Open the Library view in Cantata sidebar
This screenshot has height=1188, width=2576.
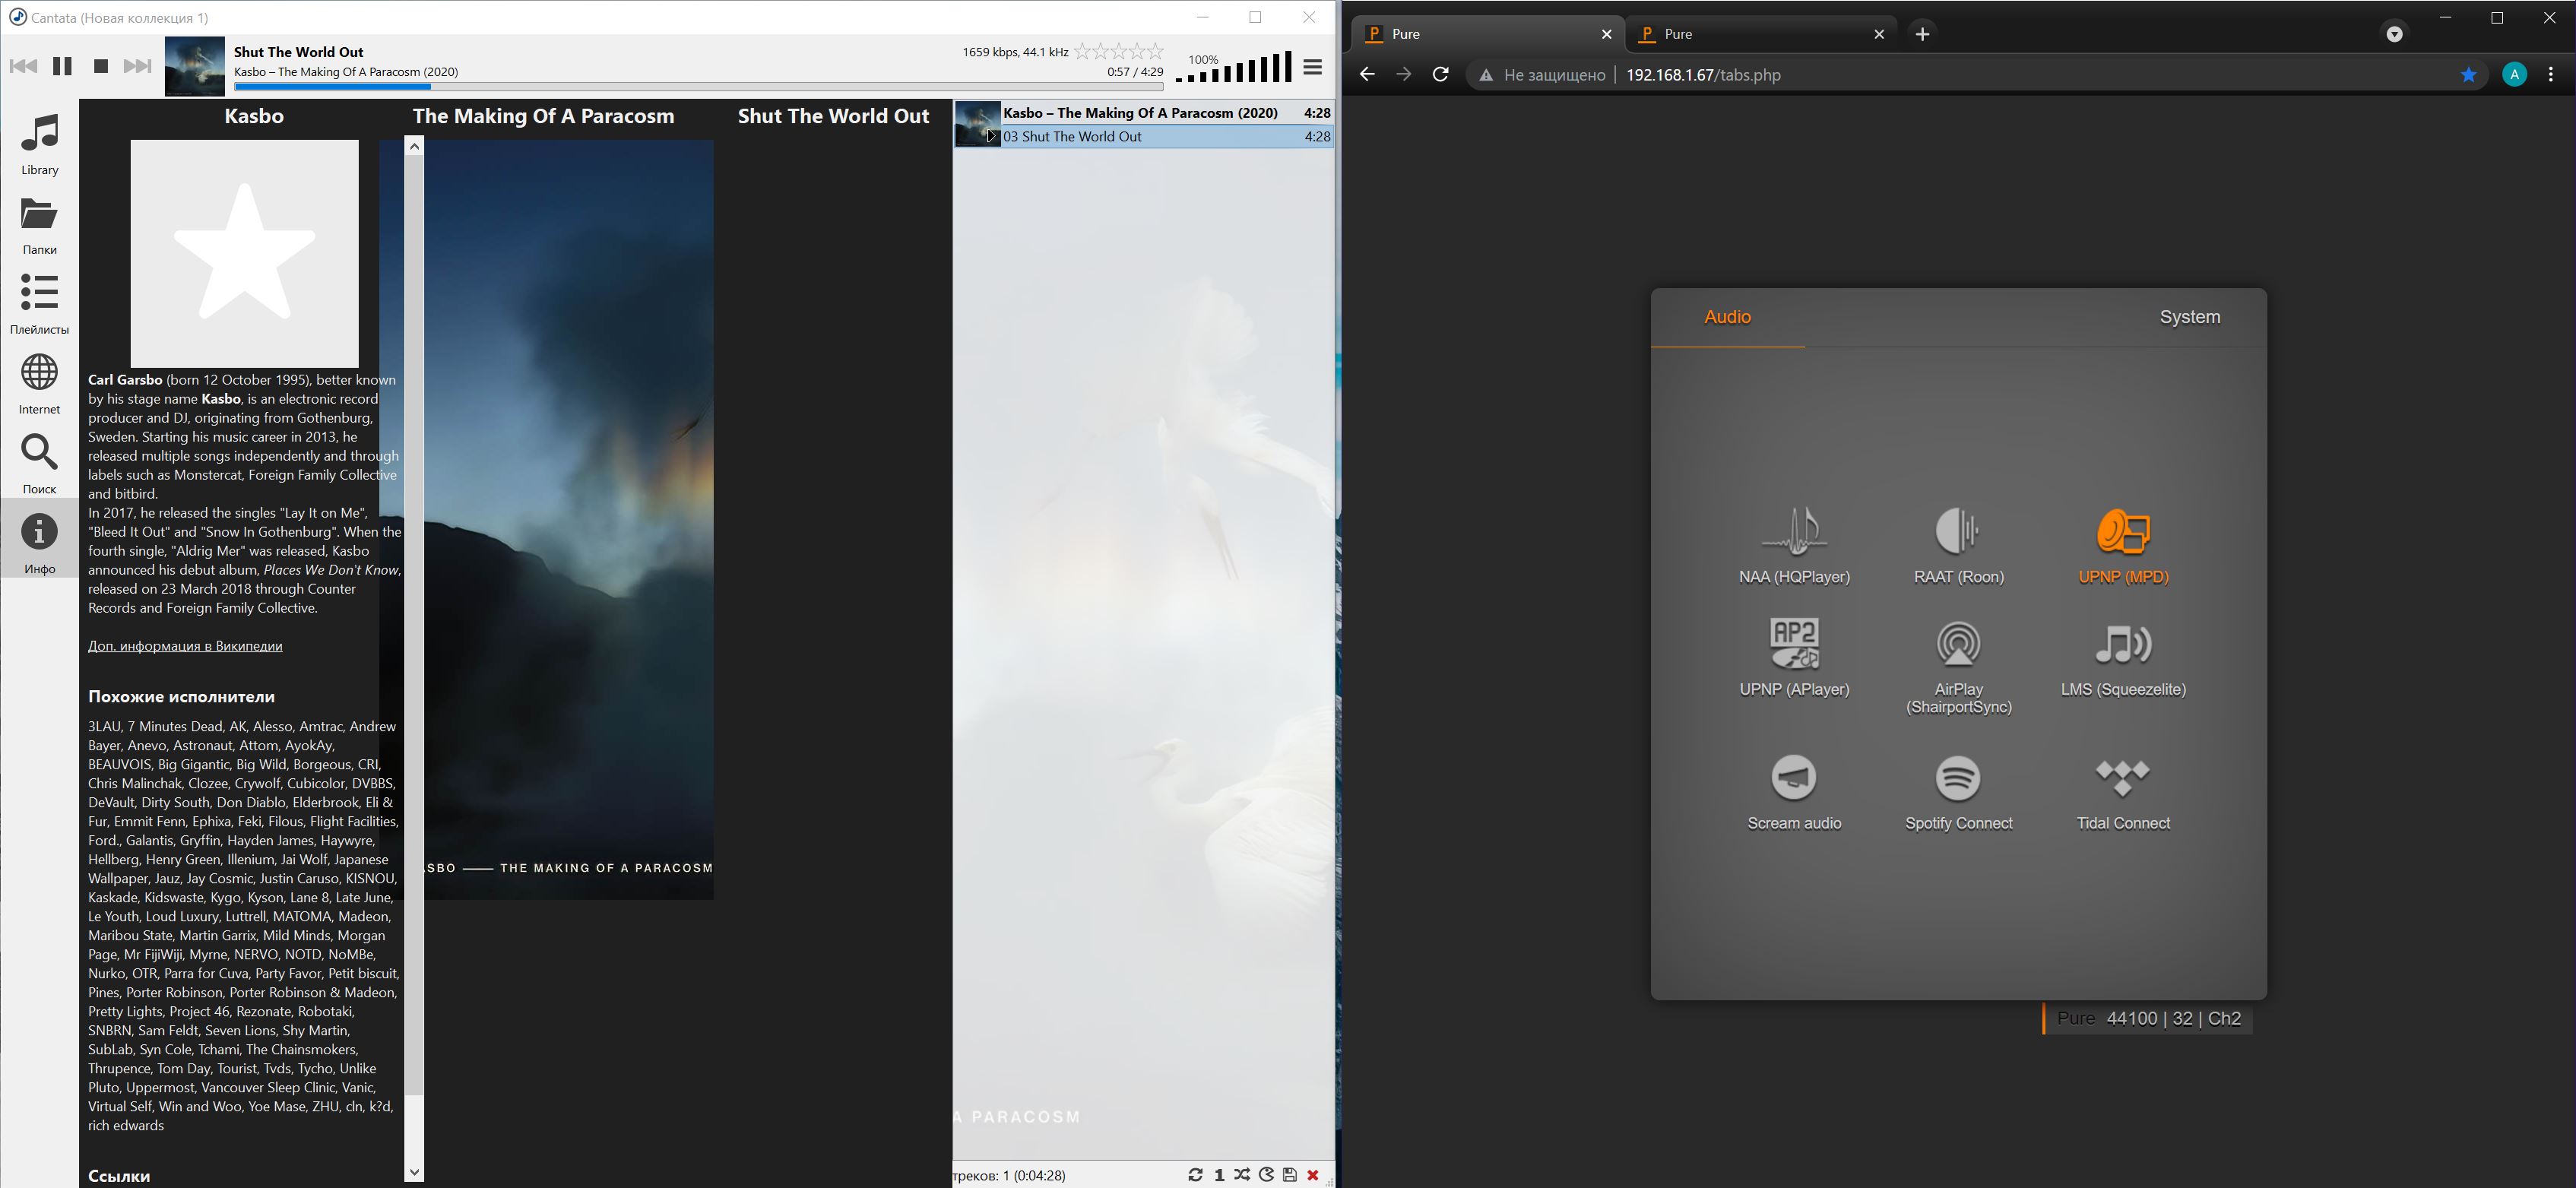[40, 144]
